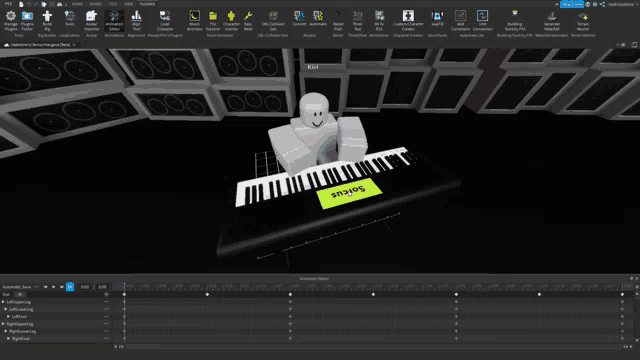The width and height of the screenshot is (640, 360).
Task: Open Unit Conversion tool
Action: point(482,21)
